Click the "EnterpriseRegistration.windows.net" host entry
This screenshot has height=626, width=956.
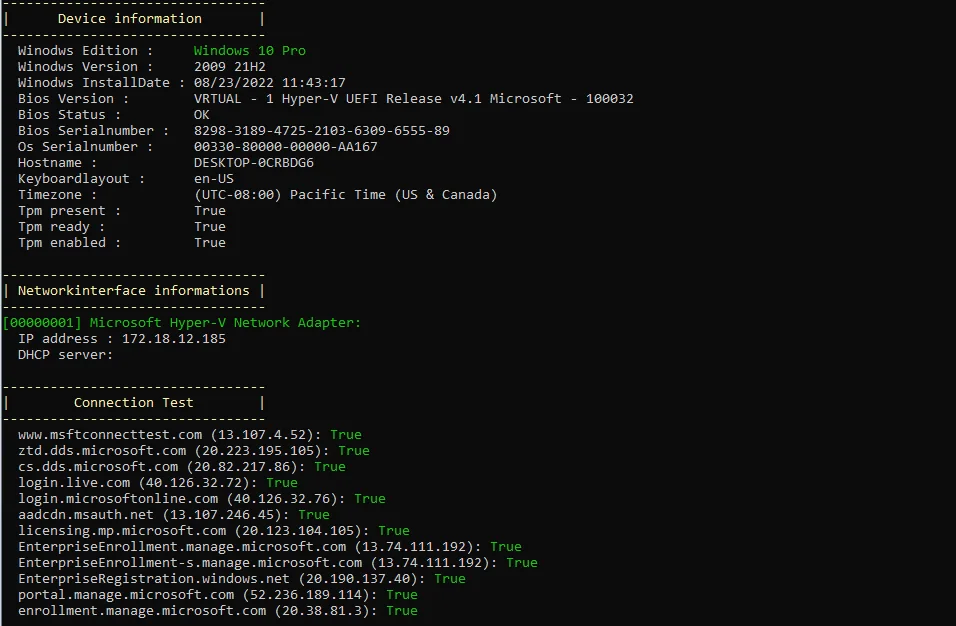coord(154,578)
